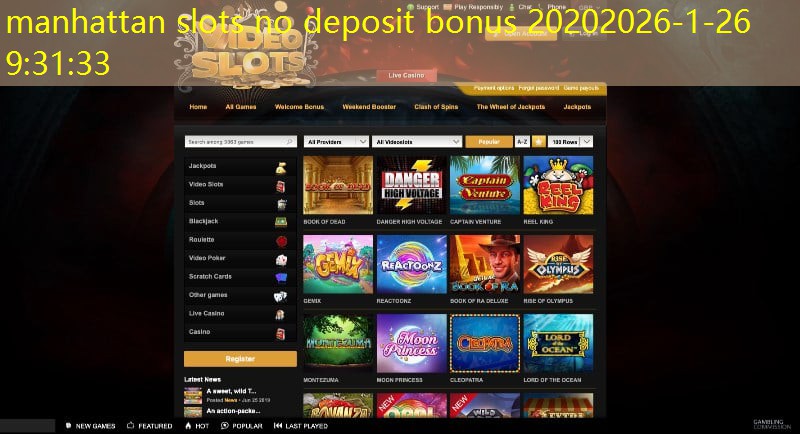Go to The Wheel of Jackpots tab
Viewport: 800px width, 434px height.
tap(511, 107)
